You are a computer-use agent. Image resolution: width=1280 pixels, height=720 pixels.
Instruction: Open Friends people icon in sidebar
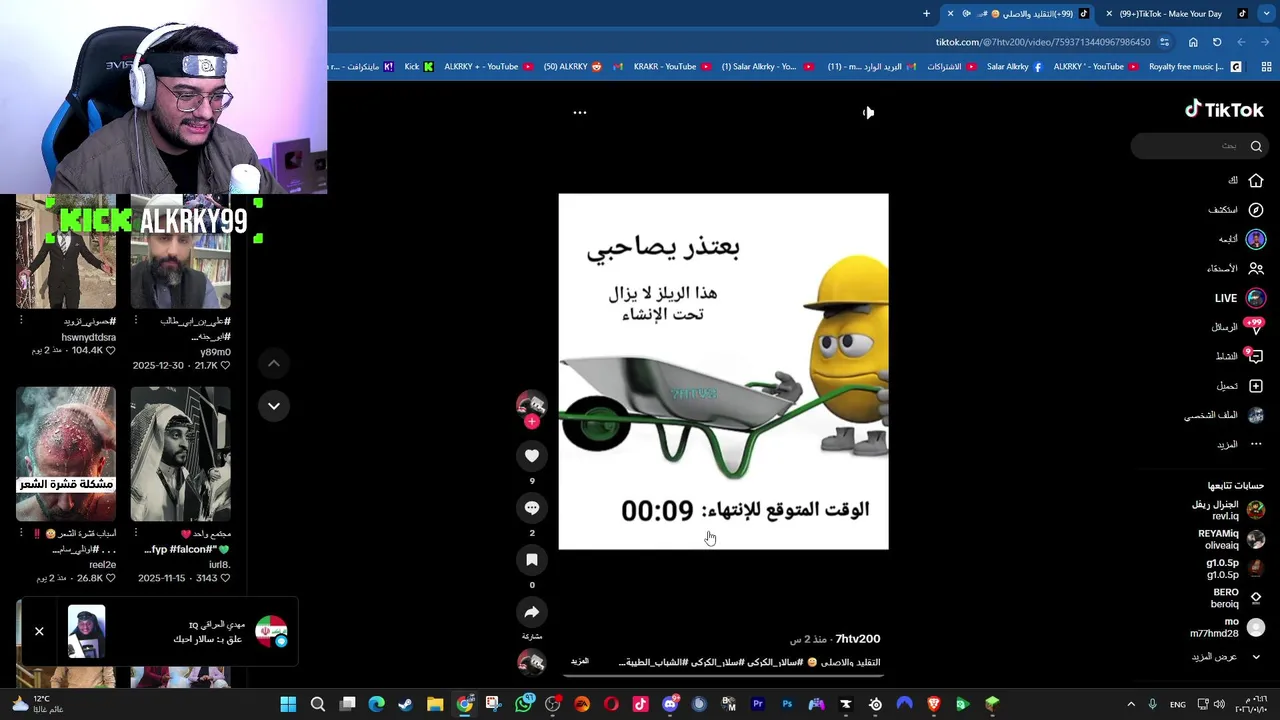[1256, 268]
